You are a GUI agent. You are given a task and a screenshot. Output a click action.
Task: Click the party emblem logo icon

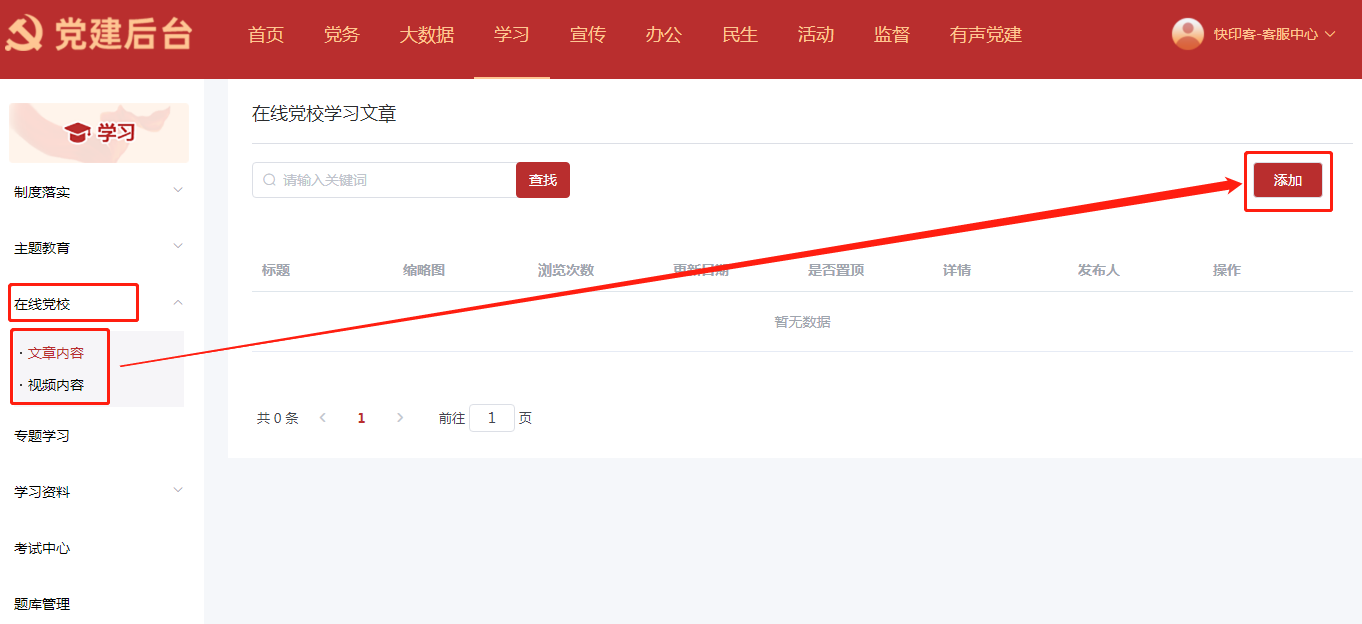coord(24,35)
